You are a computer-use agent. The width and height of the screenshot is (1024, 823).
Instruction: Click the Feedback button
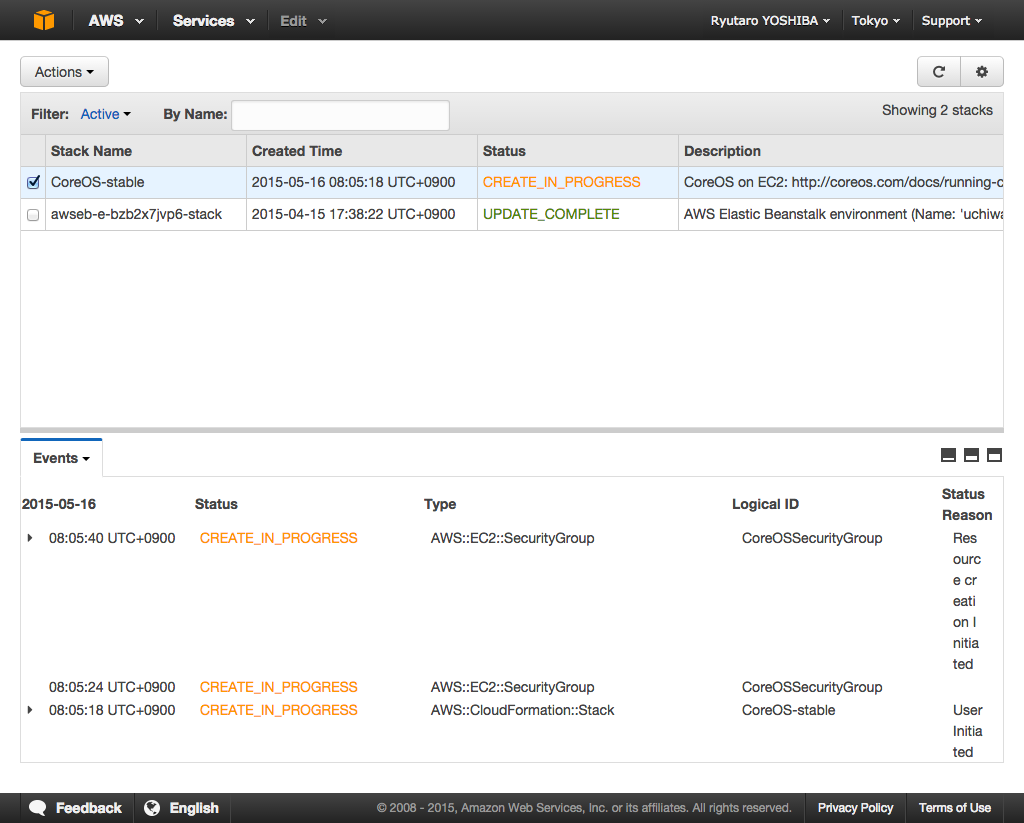pyautogui.click(x=76, y=808)
